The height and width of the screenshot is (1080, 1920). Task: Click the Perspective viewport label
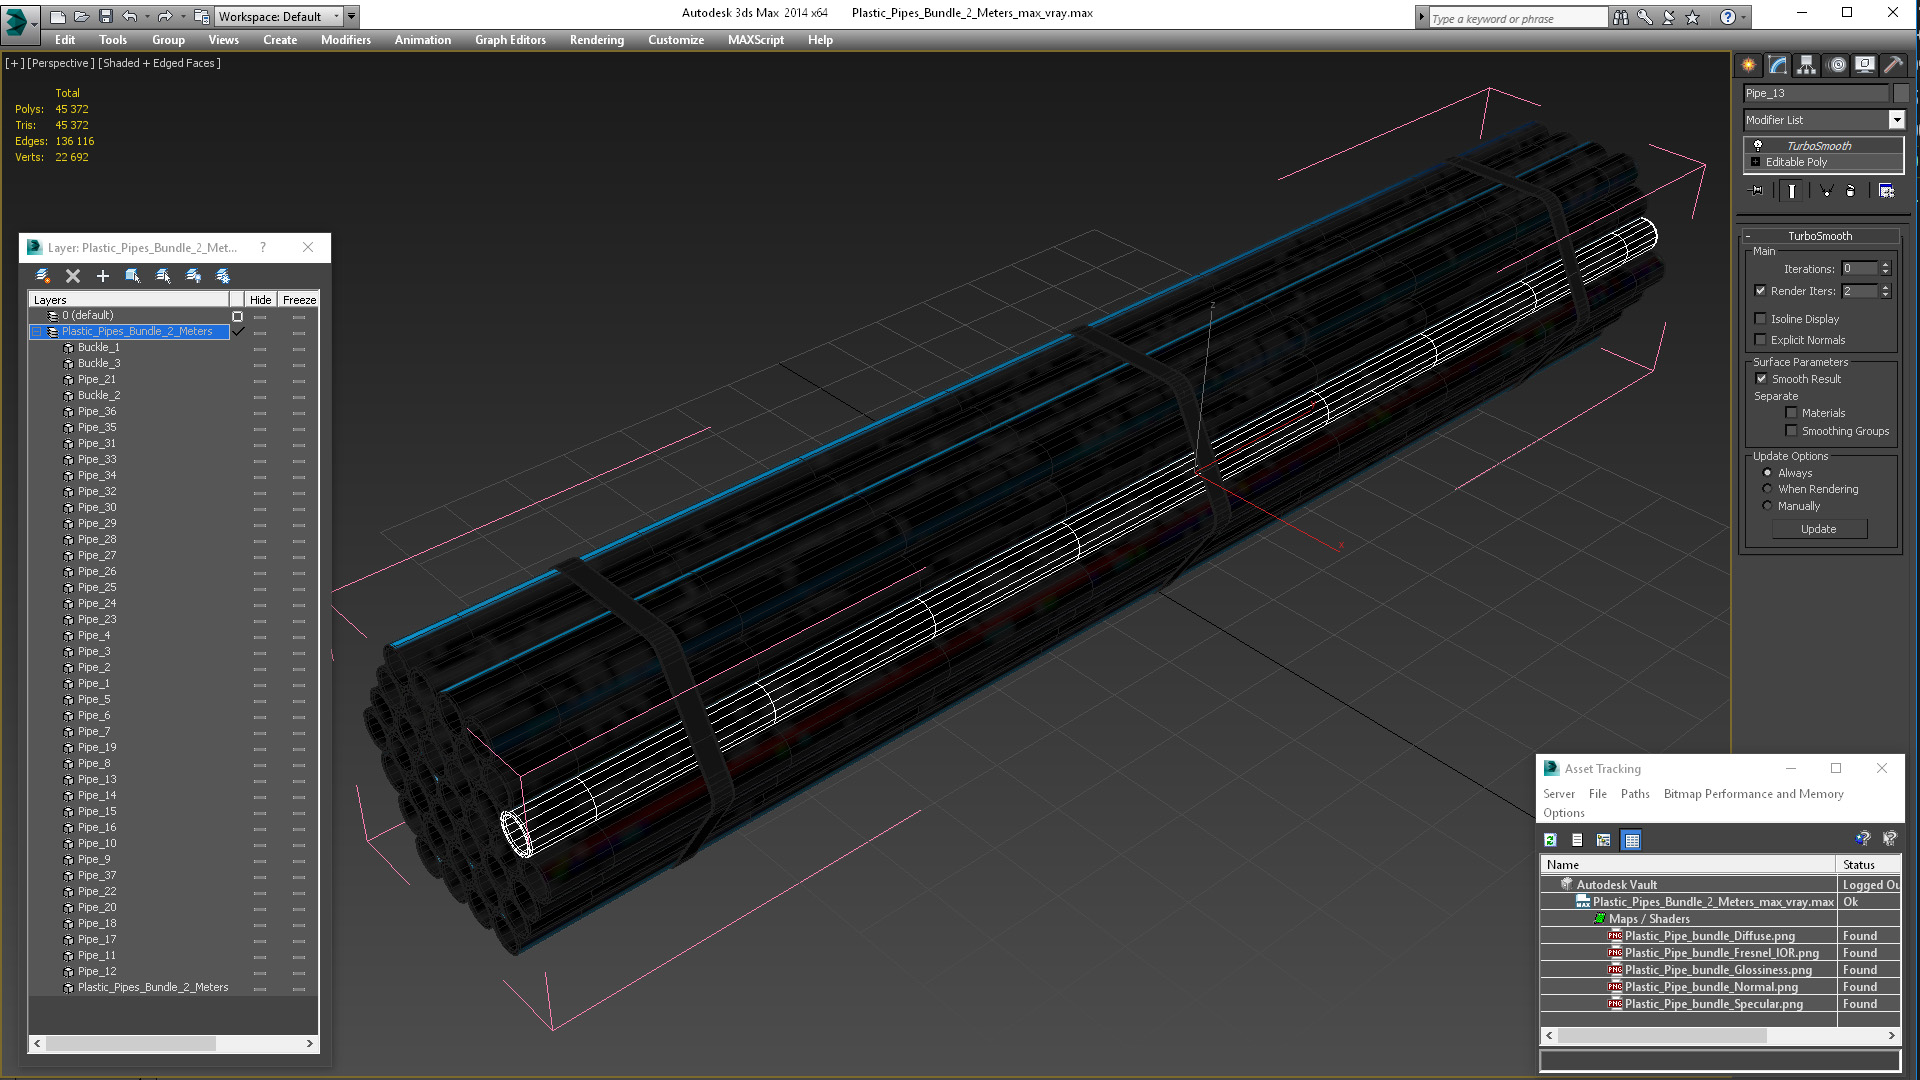[61, 63]
